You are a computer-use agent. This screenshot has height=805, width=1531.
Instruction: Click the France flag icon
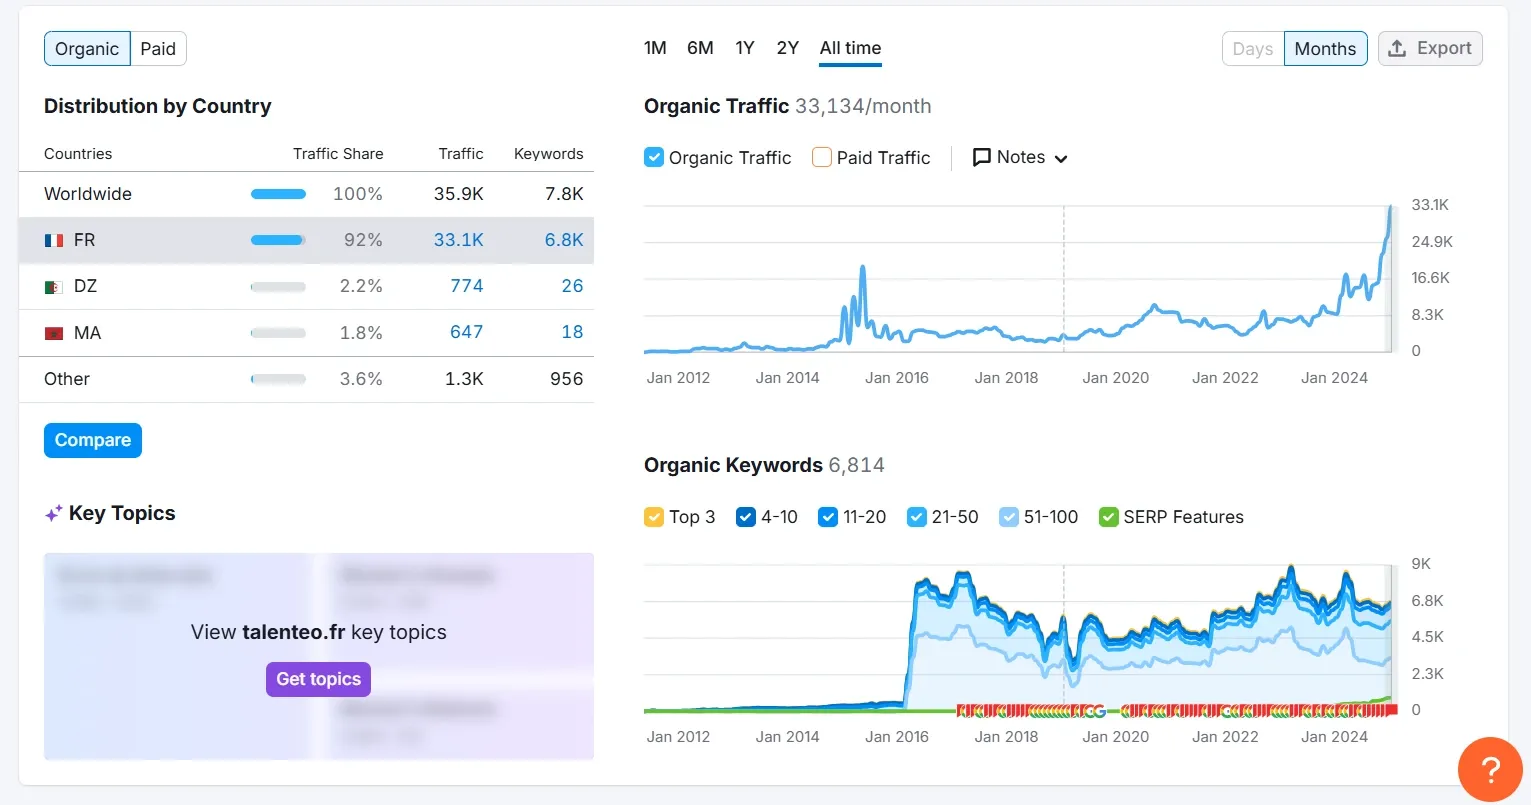click(x=54, y=241)
